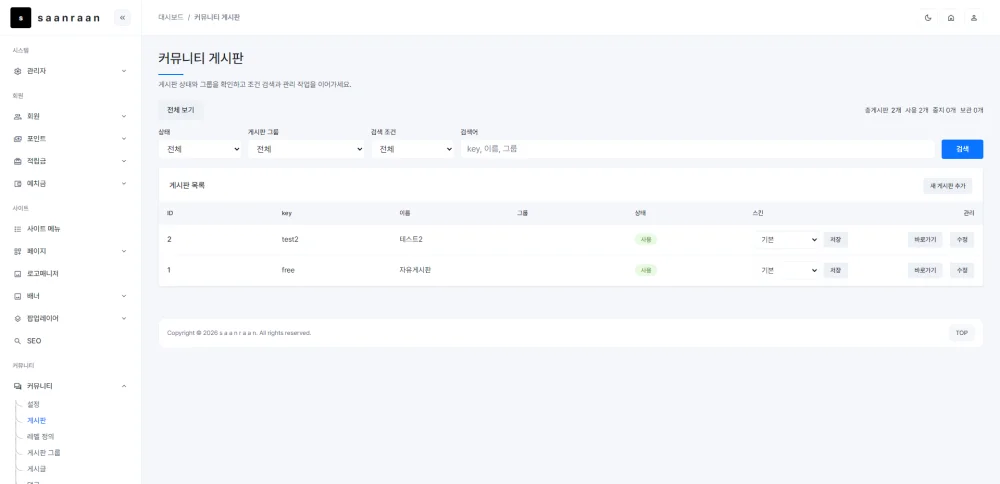1000x484 pixels.
Task: Expand the 페이지 sidebar menu chevron
Action: pos(124,251)
